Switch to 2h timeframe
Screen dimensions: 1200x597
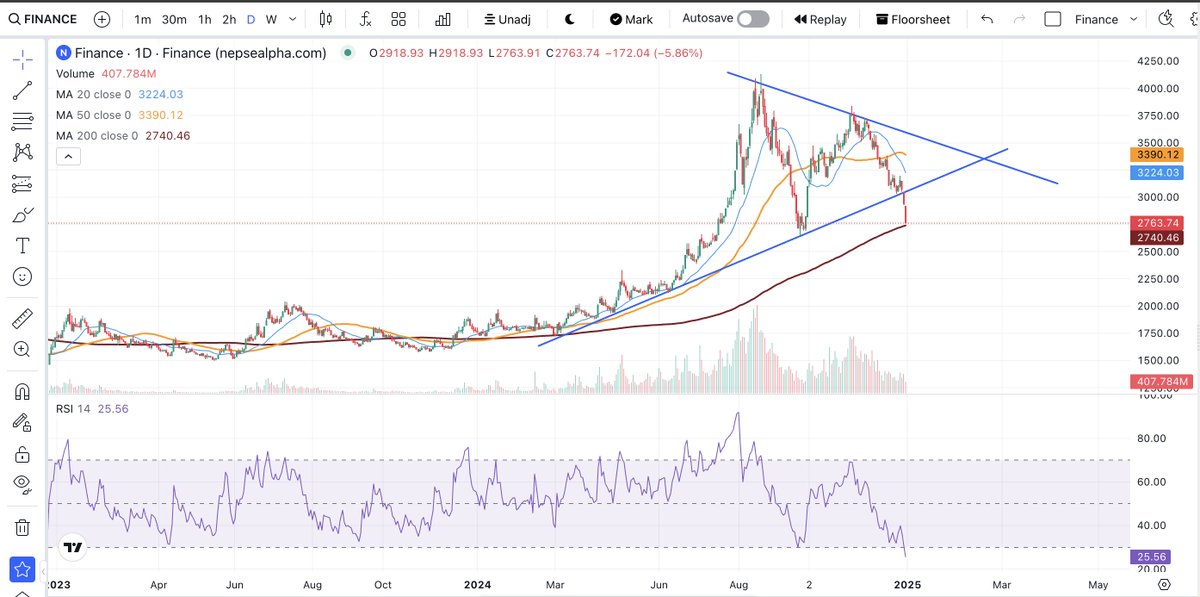coord(229,19)
